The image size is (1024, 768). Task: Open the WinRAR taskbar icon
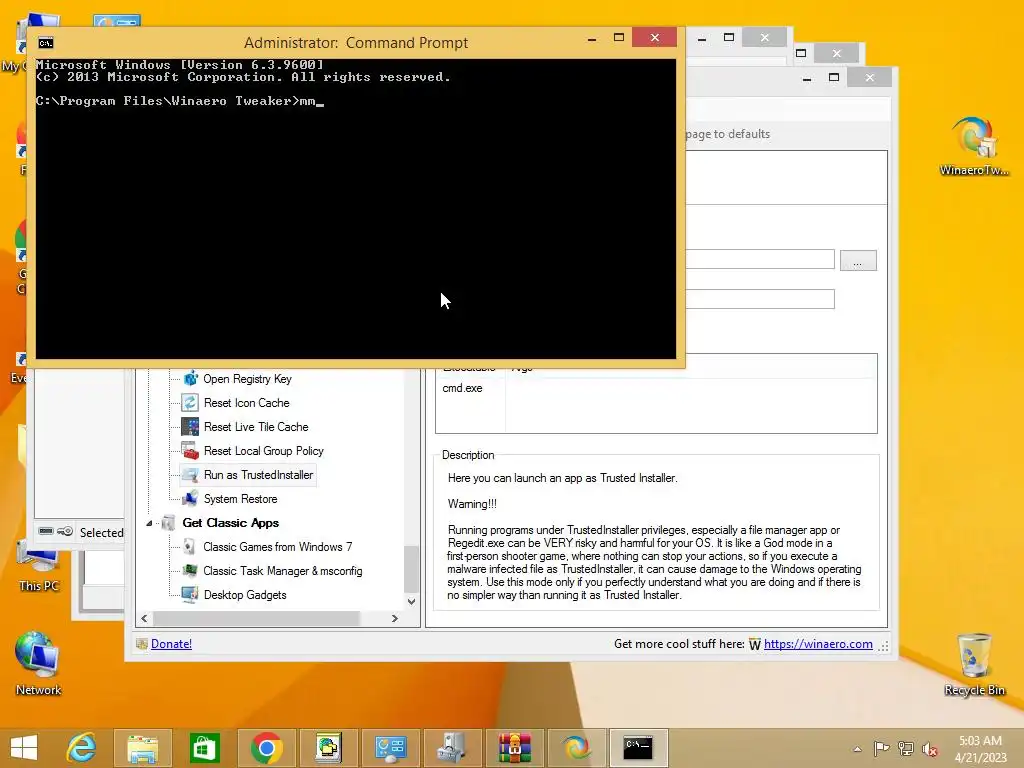click(515, 748)
